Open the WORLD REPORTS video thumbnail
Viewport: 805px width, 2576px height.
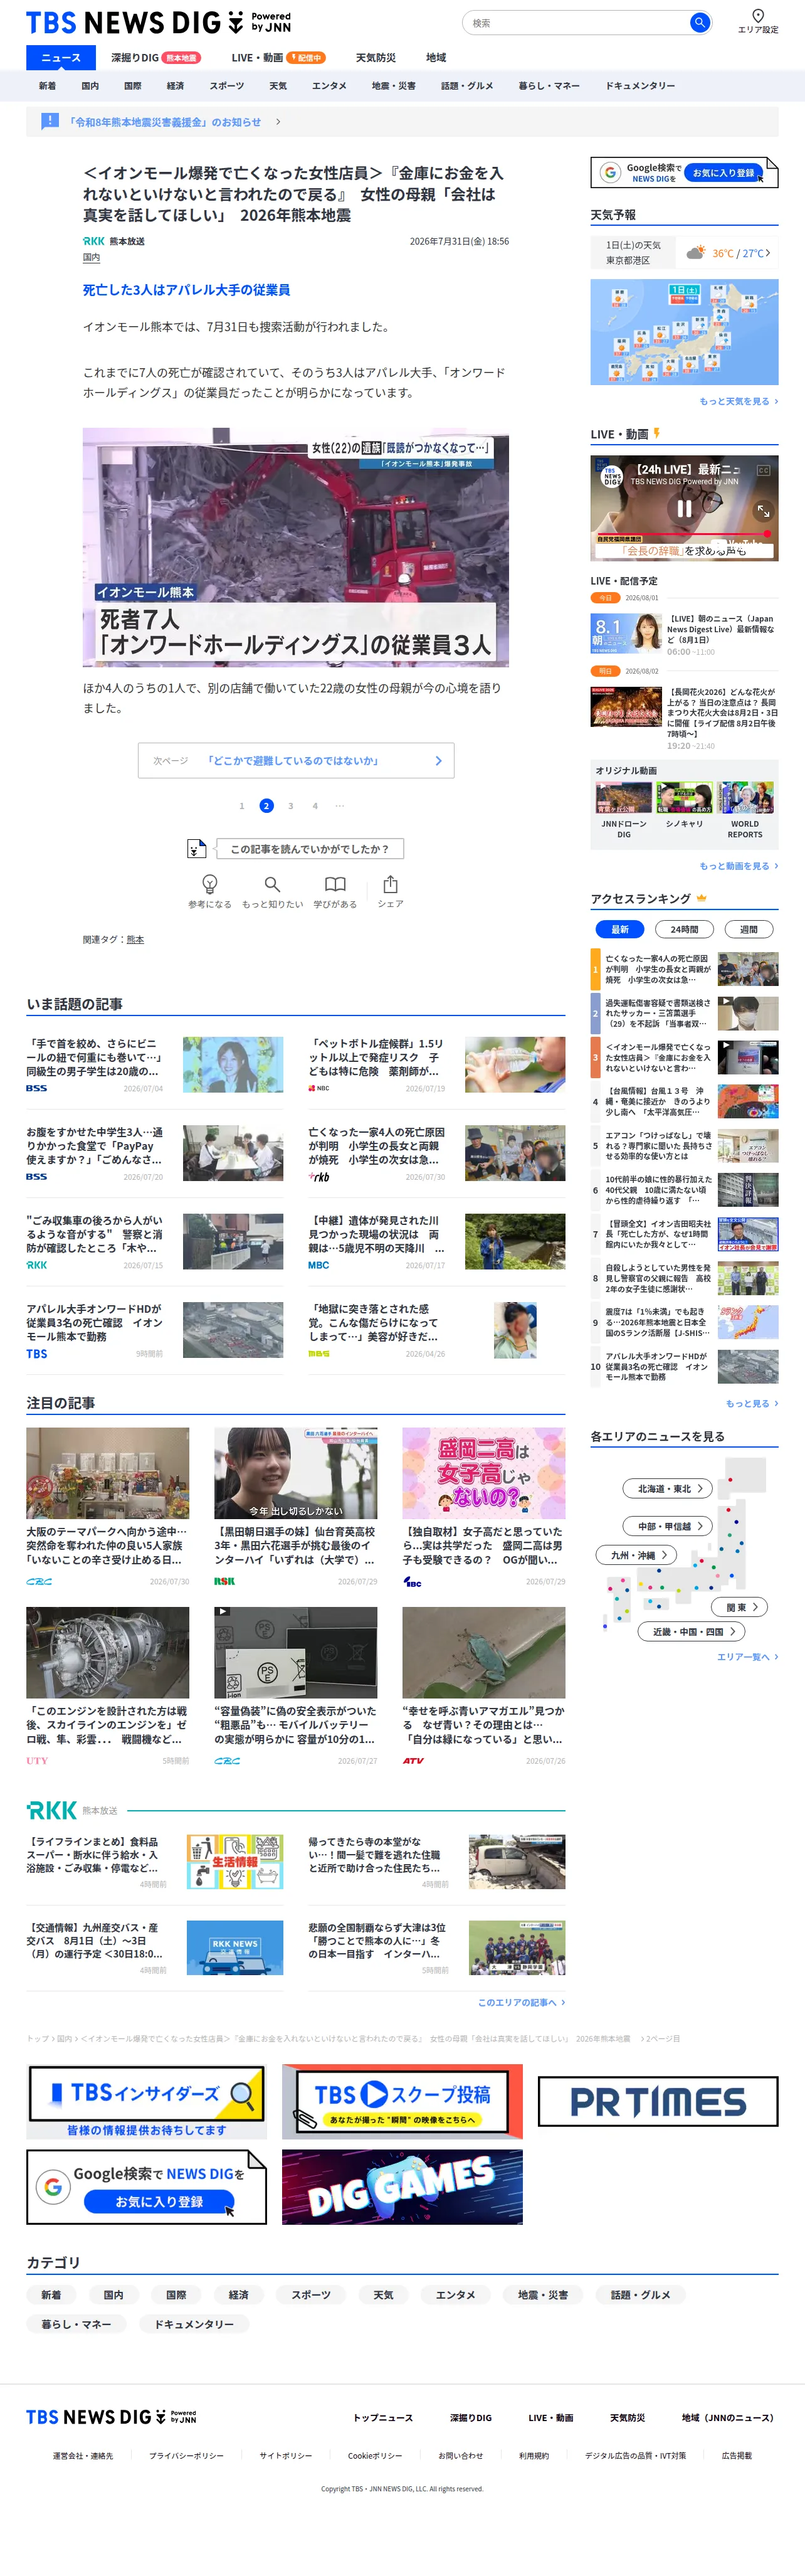coord(745,797)
